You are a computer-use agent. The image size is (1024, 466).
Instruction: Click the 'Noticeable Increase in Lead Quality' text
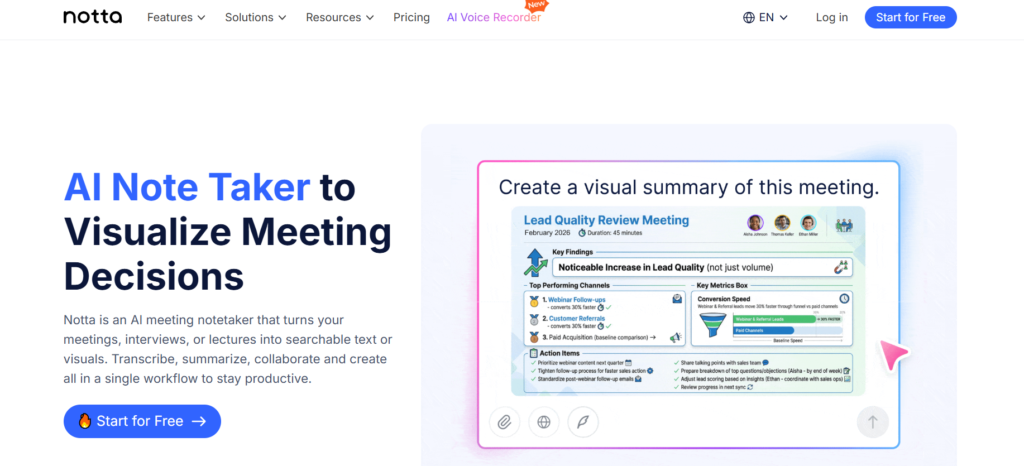point(631,267)
